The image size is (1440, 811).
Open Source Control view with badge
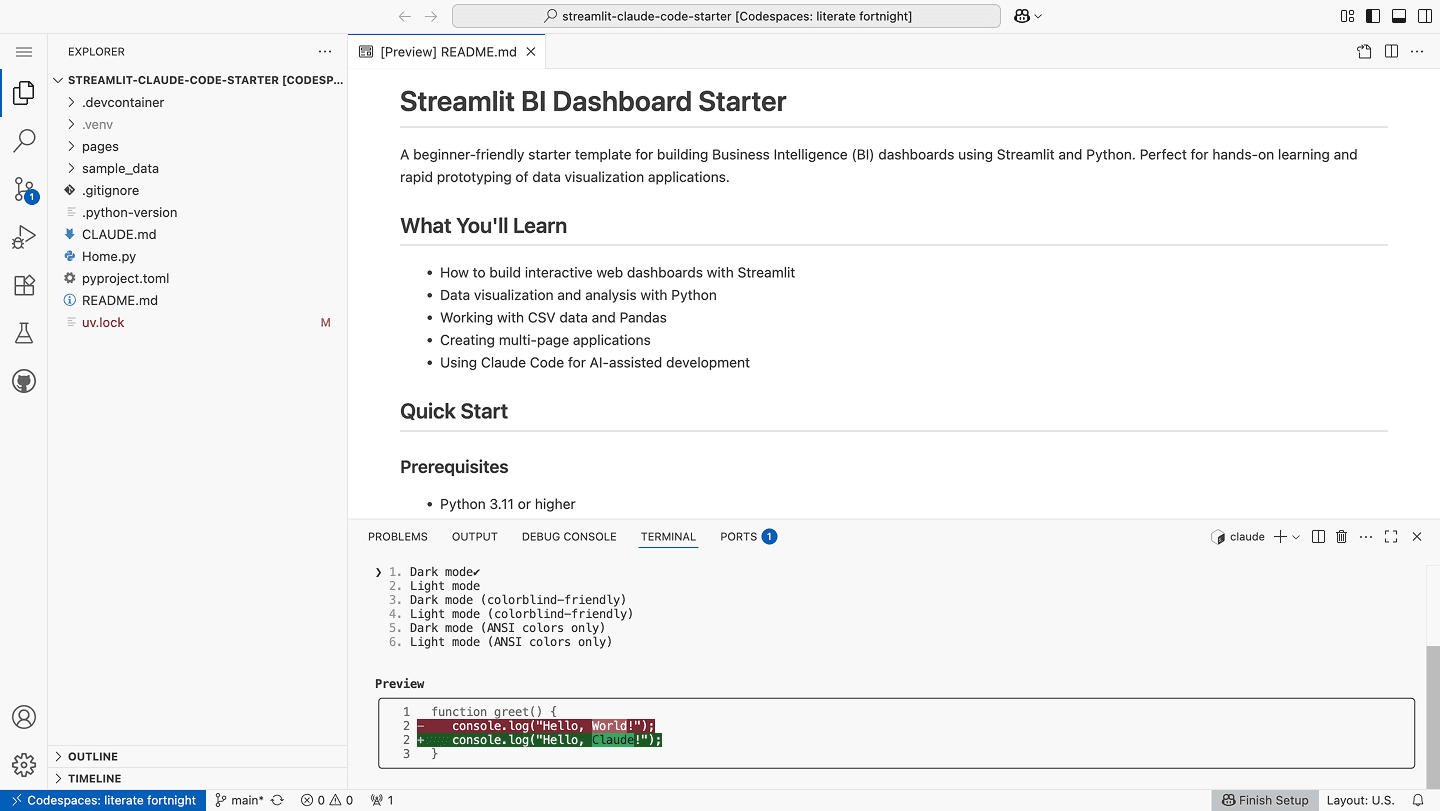(x=24, y=189)
